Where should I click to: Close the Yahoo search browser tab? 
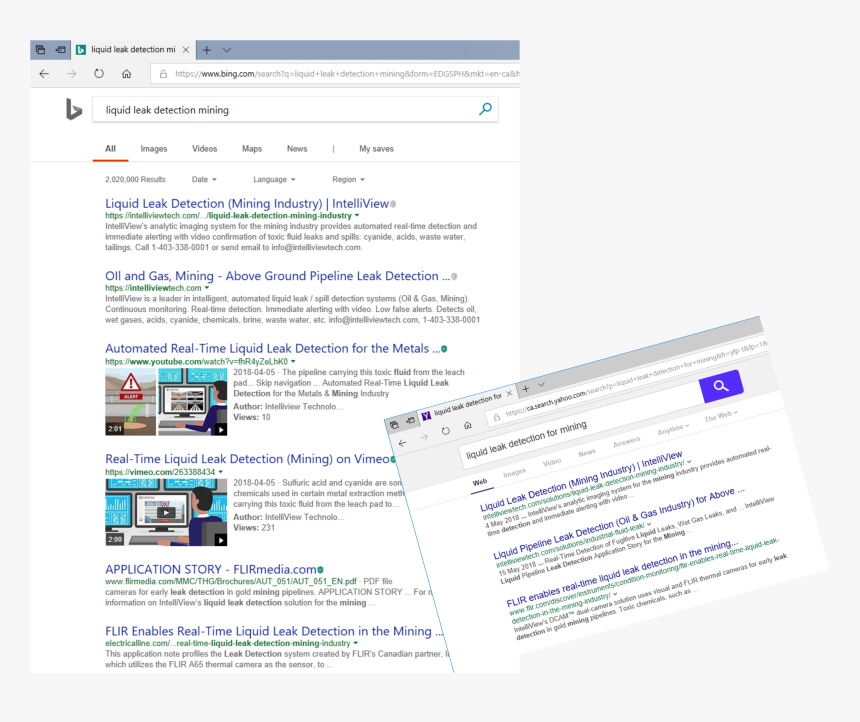point(509,393)
